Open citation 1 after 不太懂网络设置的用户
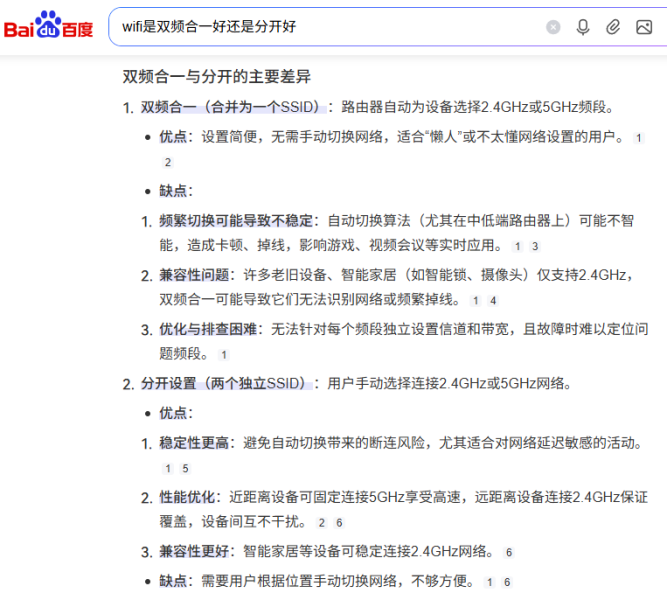This screenshot has height=600, width=667. [x=639, y=138]
